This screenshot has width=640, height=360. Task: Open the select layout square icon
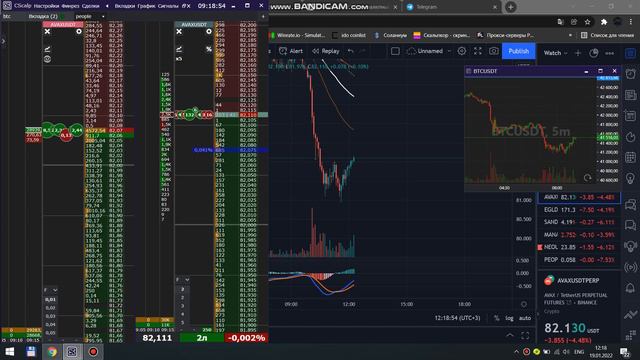click(395, 51)
